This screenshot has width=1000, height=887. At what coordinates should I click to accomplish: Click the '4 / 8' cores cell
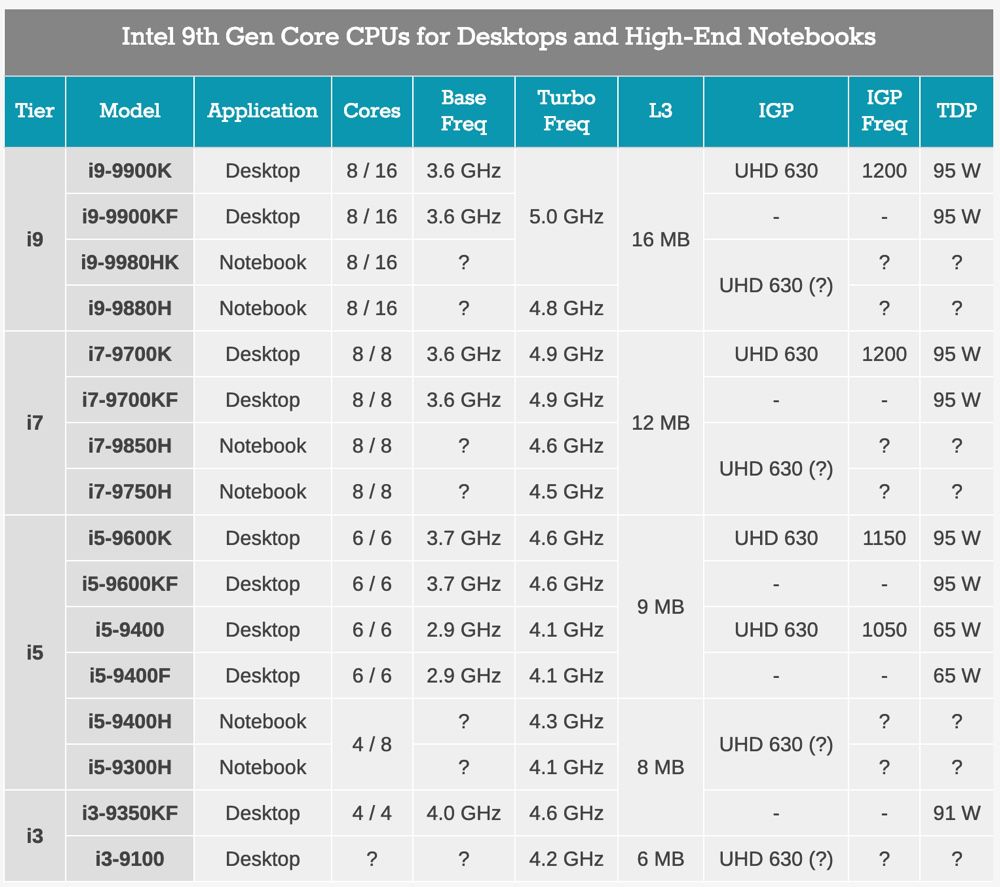point(372,744)
